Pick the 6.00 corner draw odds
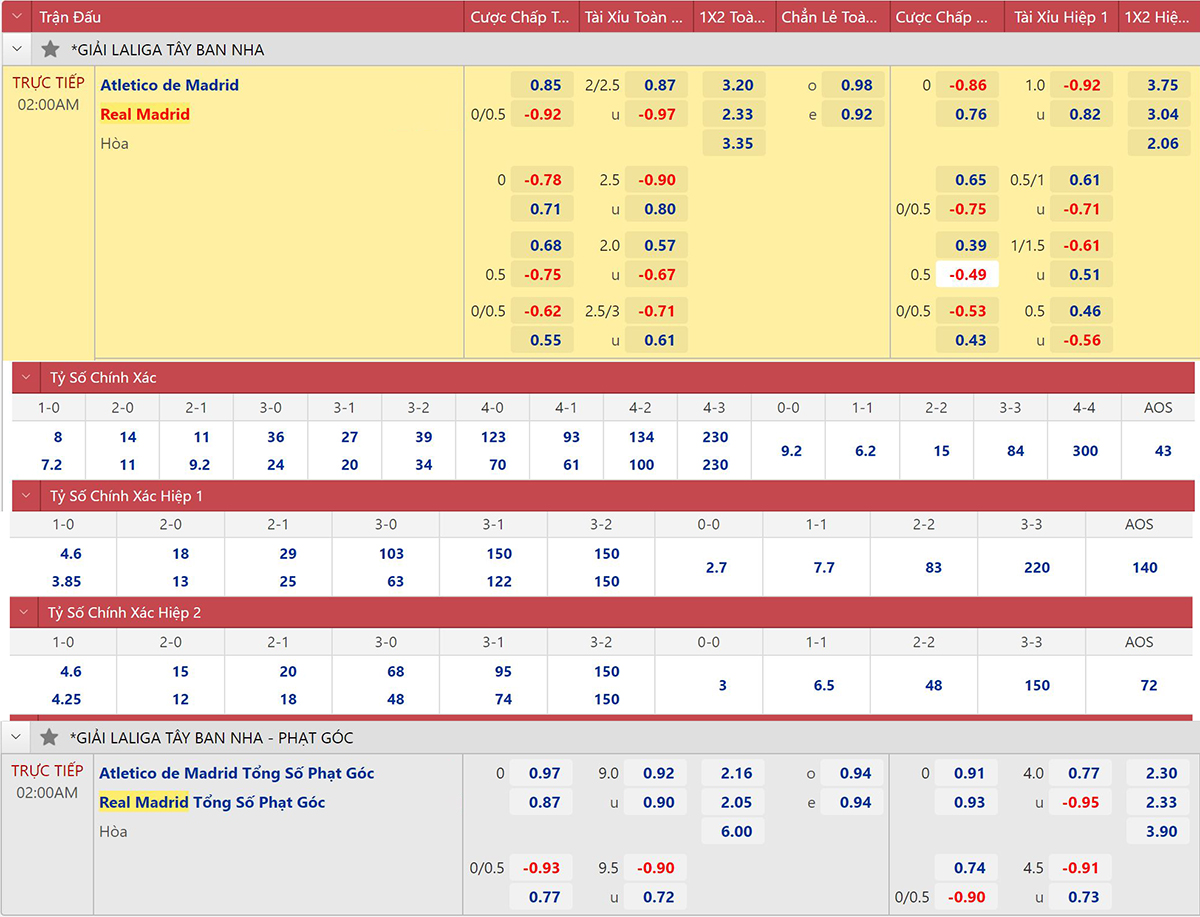Viewport: 1200px width, 917px height. point(736,831)
